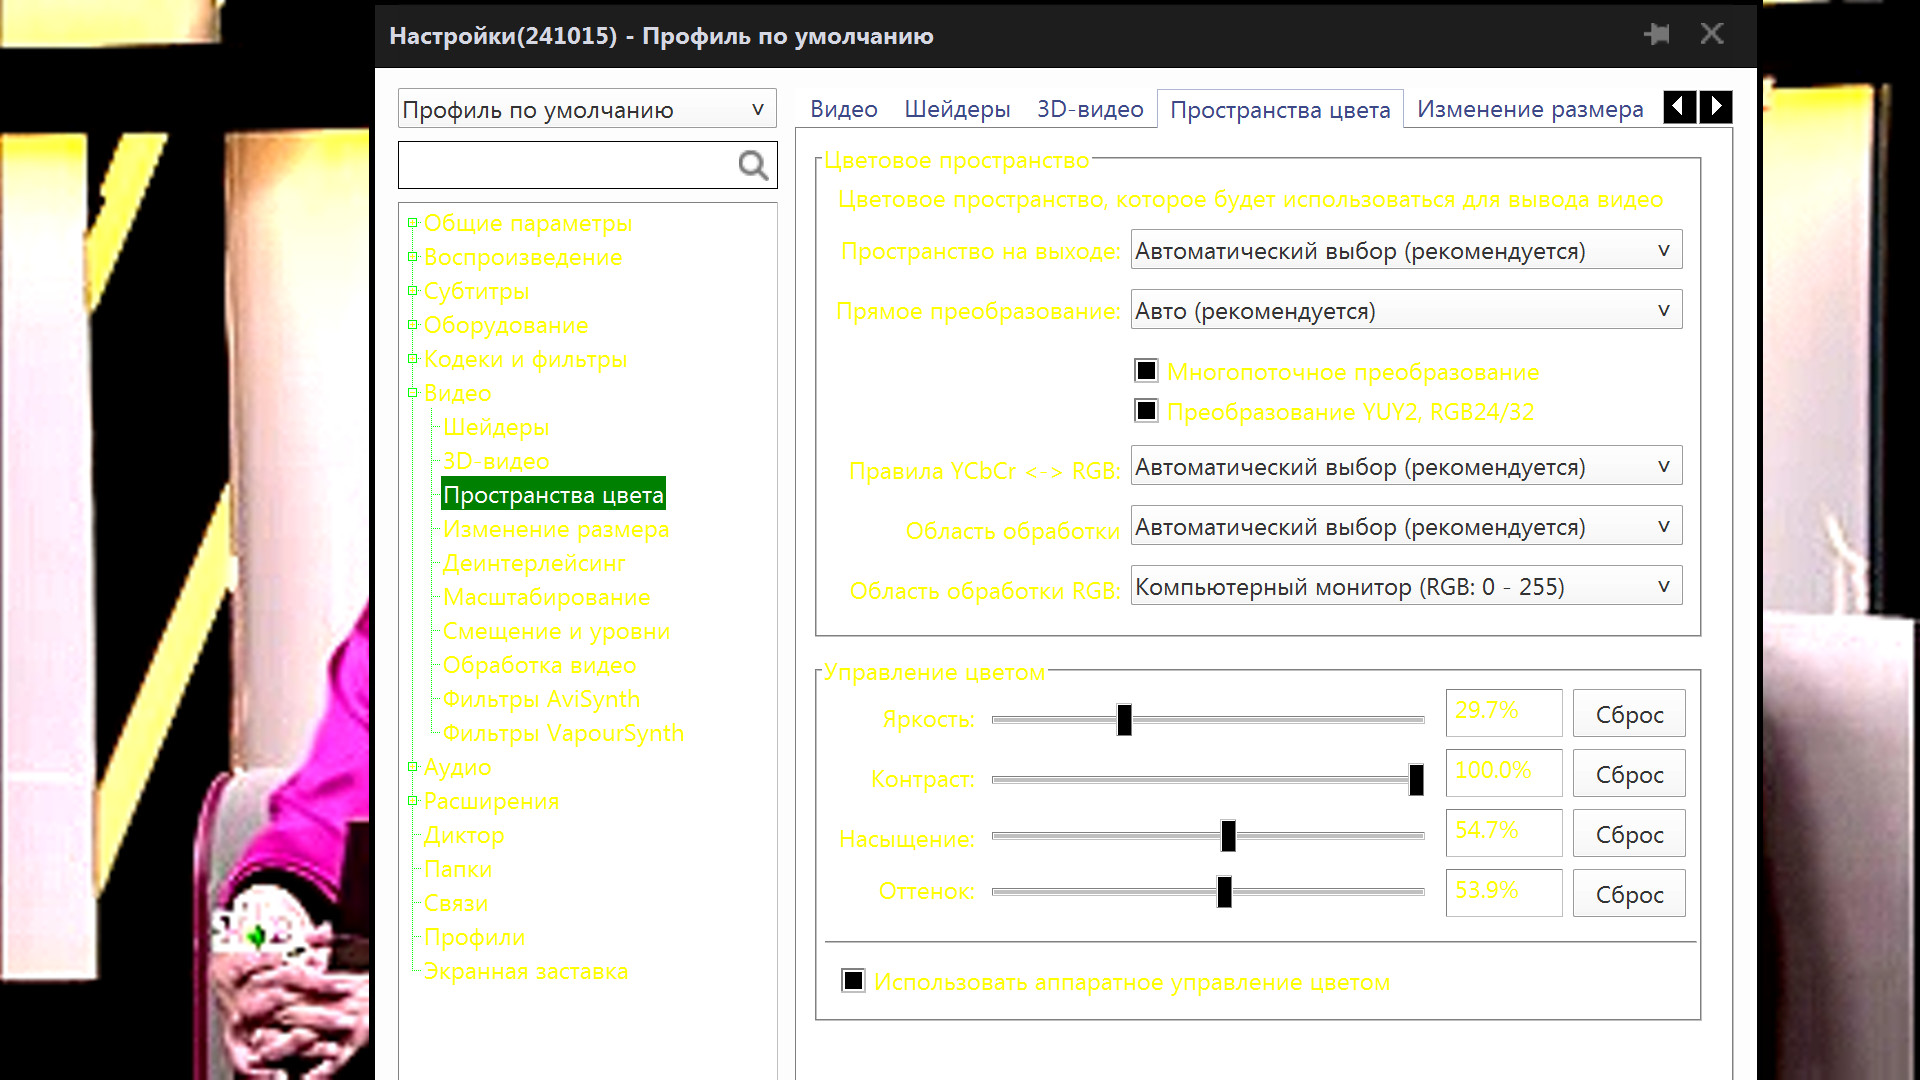Expand the Кодеки и фильтры node

[x=412, y=359]
